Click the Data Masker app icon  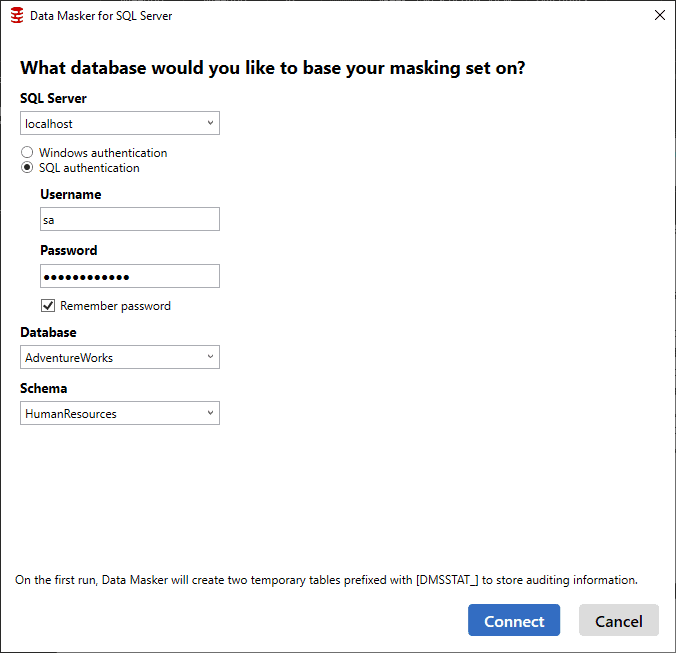17,16
